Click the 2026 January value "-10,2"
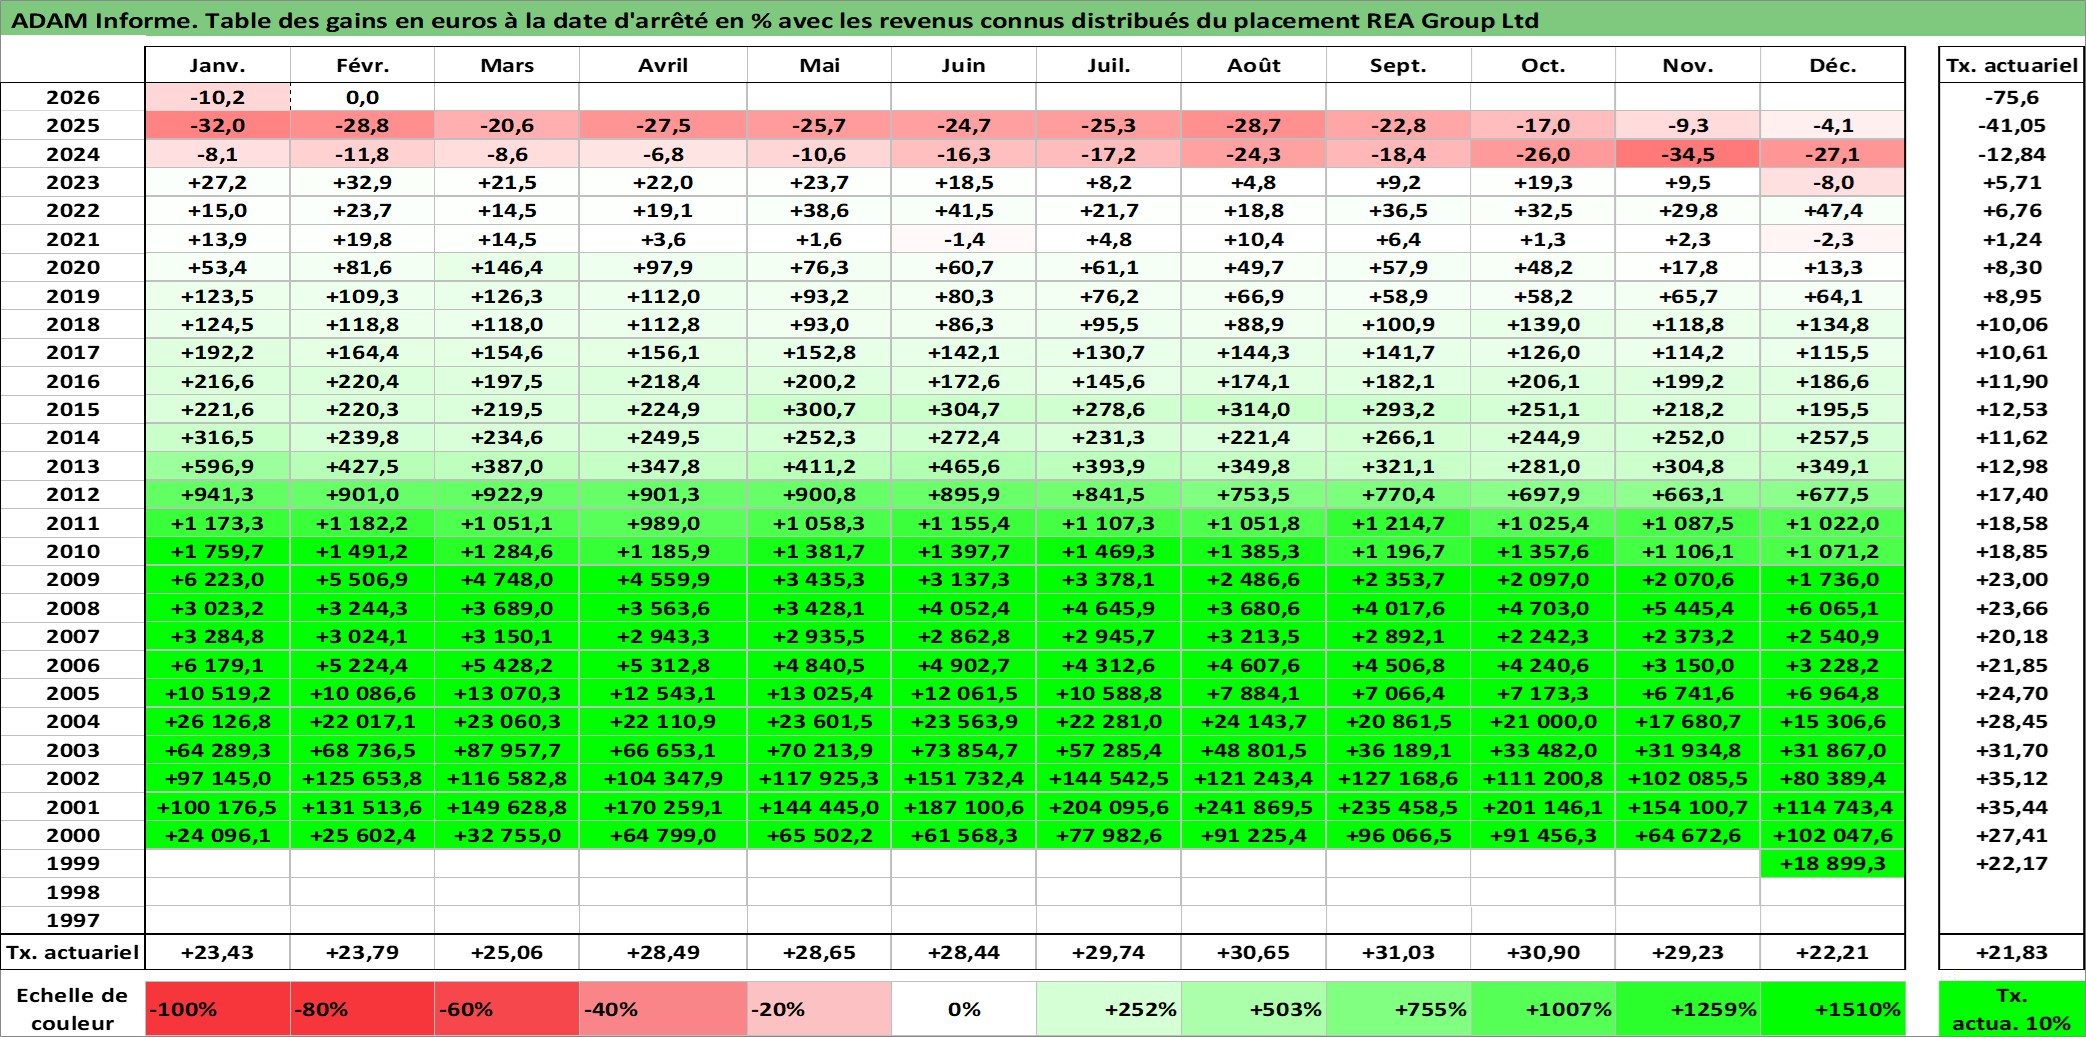Screen dimensions: 2086x1037 218,97
